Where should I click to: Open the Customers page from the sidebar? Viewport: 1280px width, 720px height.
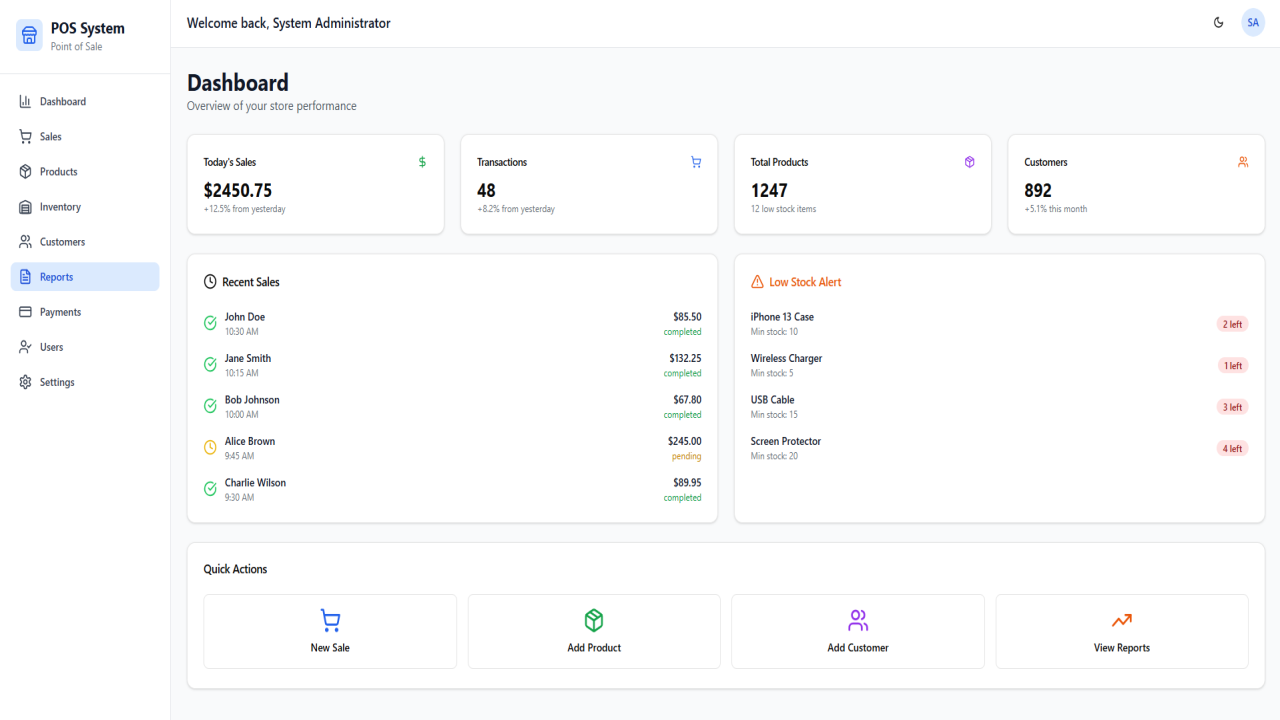click(x=85, y=242)
